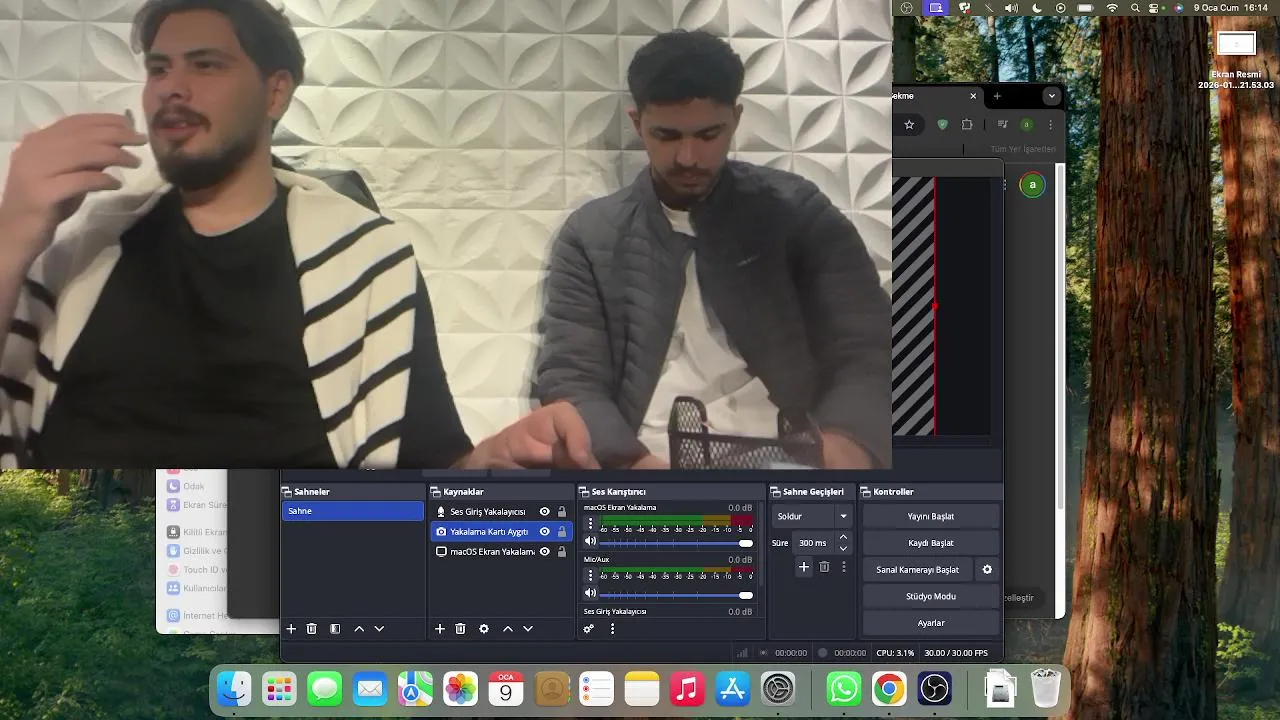Unlock Yakalama Kartı Aygıtı source
The width and height of the screenshot is (1280, 720).
point(562,532)
